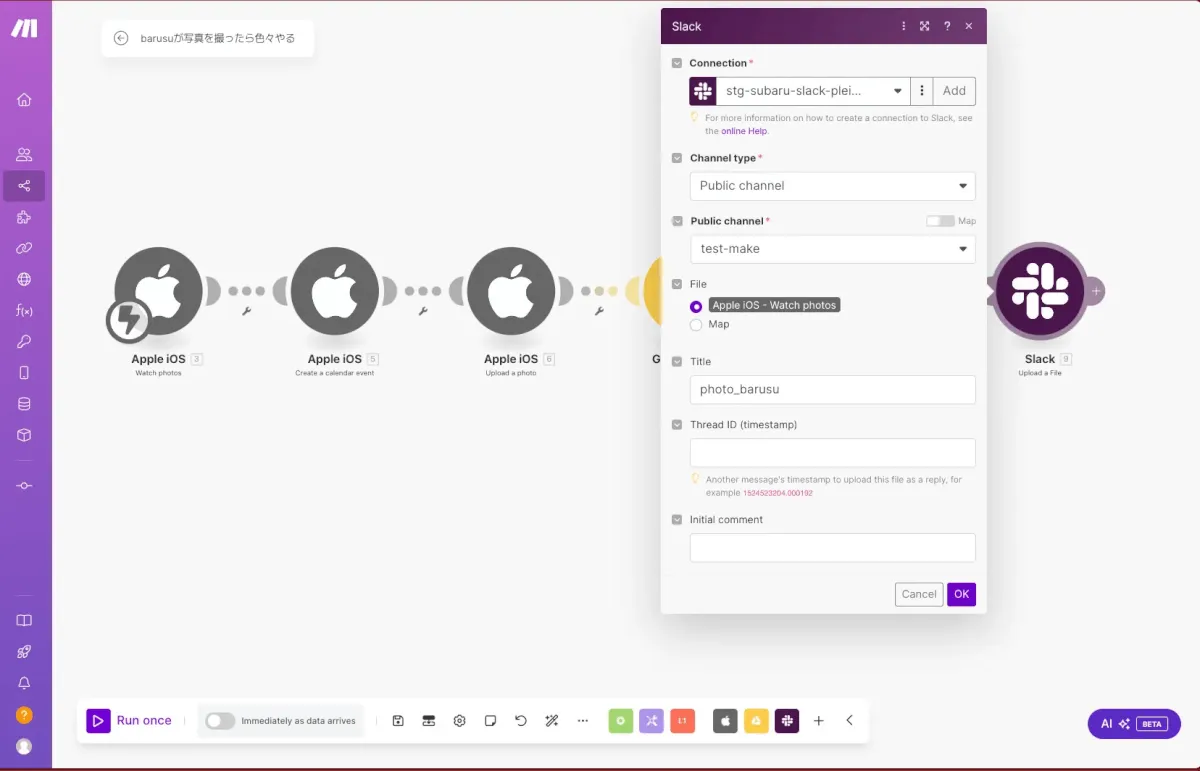This screenshot has height=771, width=1200.
Task: Toggle the File field checkbox
Action: click(677, 284)
